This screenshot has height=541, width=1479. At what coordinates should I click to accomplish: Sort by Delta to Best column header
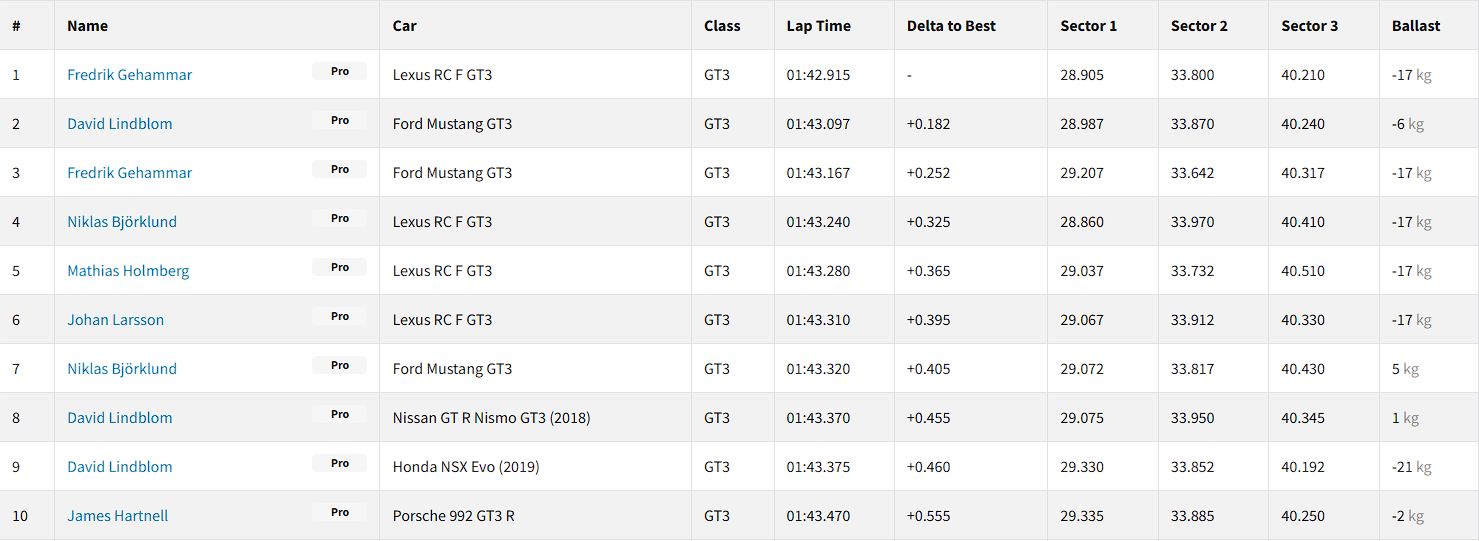coord(951,26)
